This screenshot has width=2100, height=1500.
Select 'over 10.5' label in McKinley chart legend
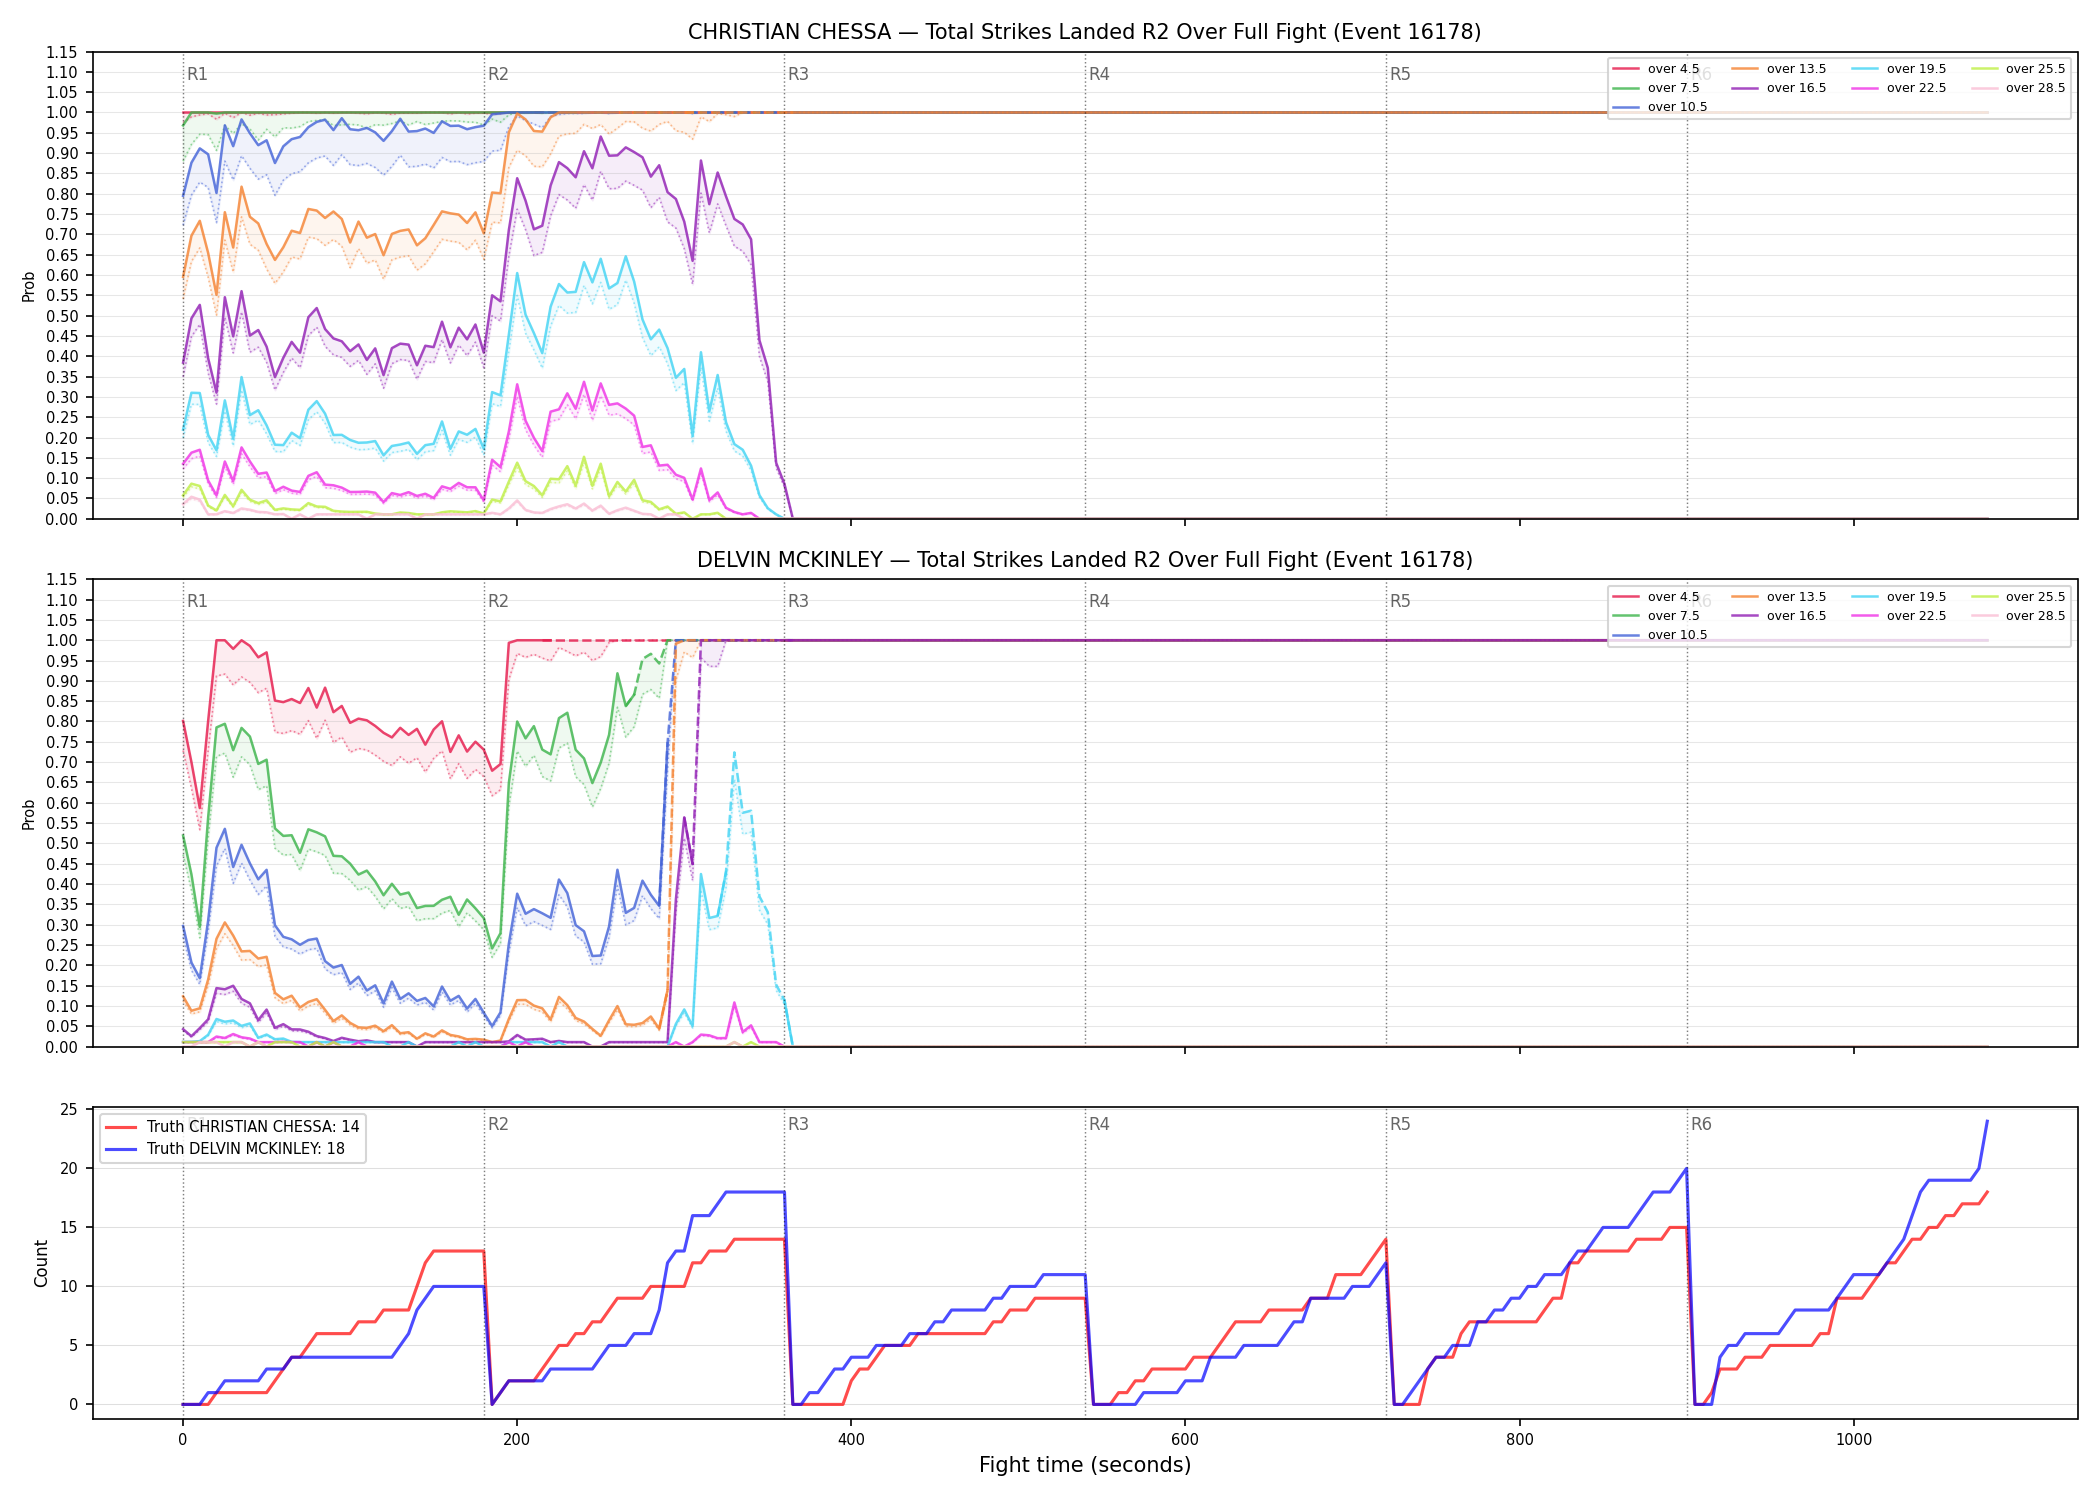click(1677, 635)
